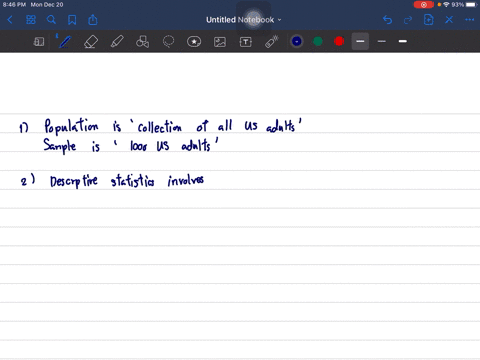Tap the handwritten word 'statistics'

click(133, 181)
